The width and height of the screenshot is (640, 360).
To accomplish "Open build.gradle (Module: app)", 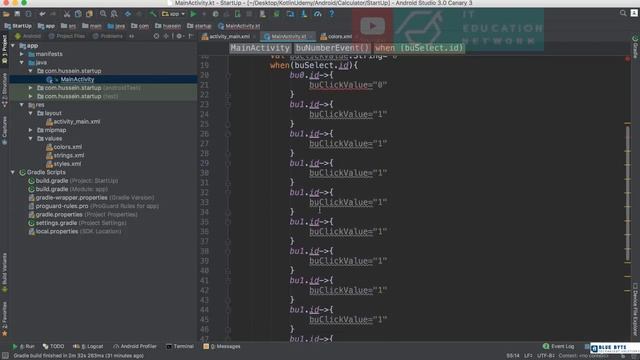I will tap(68, 189).
